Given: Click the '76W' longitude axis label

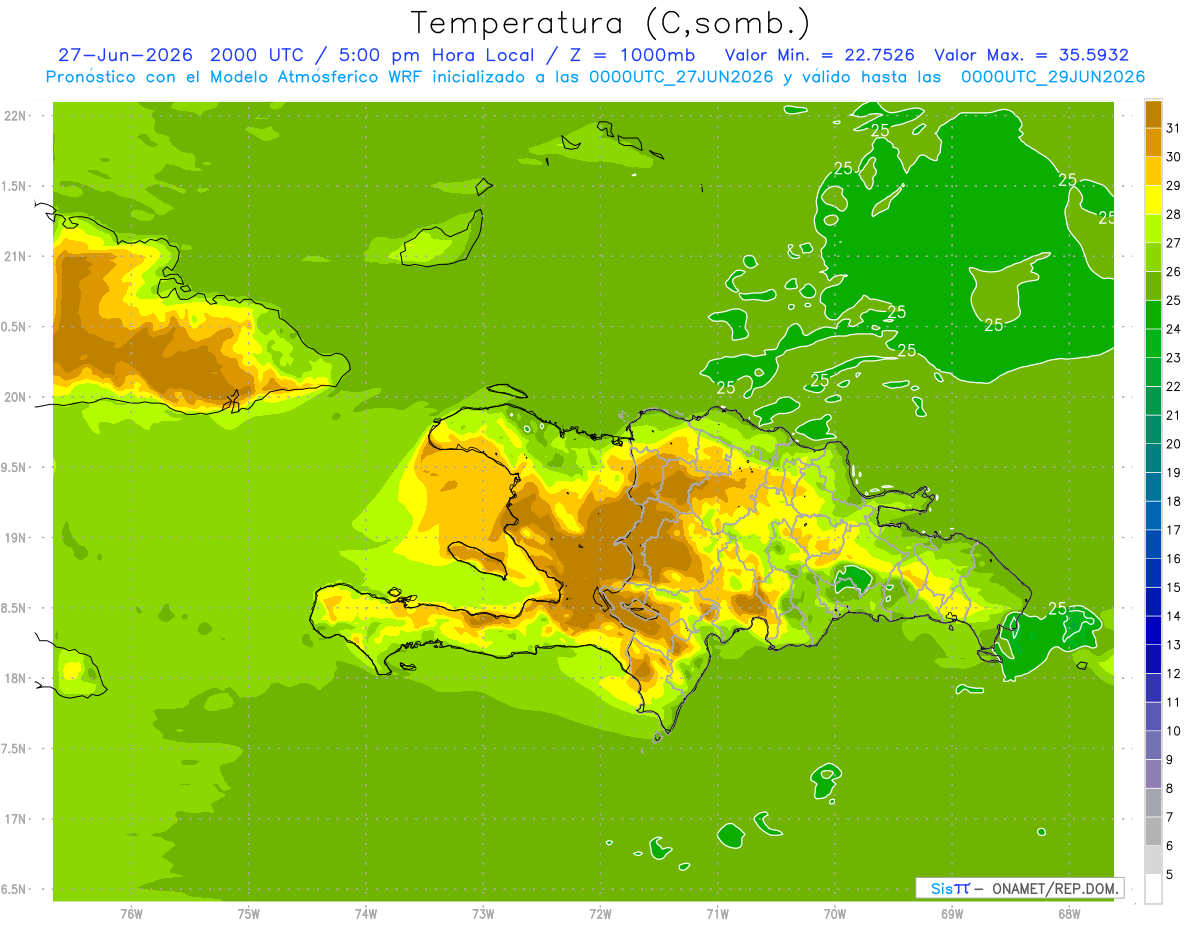Looking at the screenshot, I should (131, 914).
